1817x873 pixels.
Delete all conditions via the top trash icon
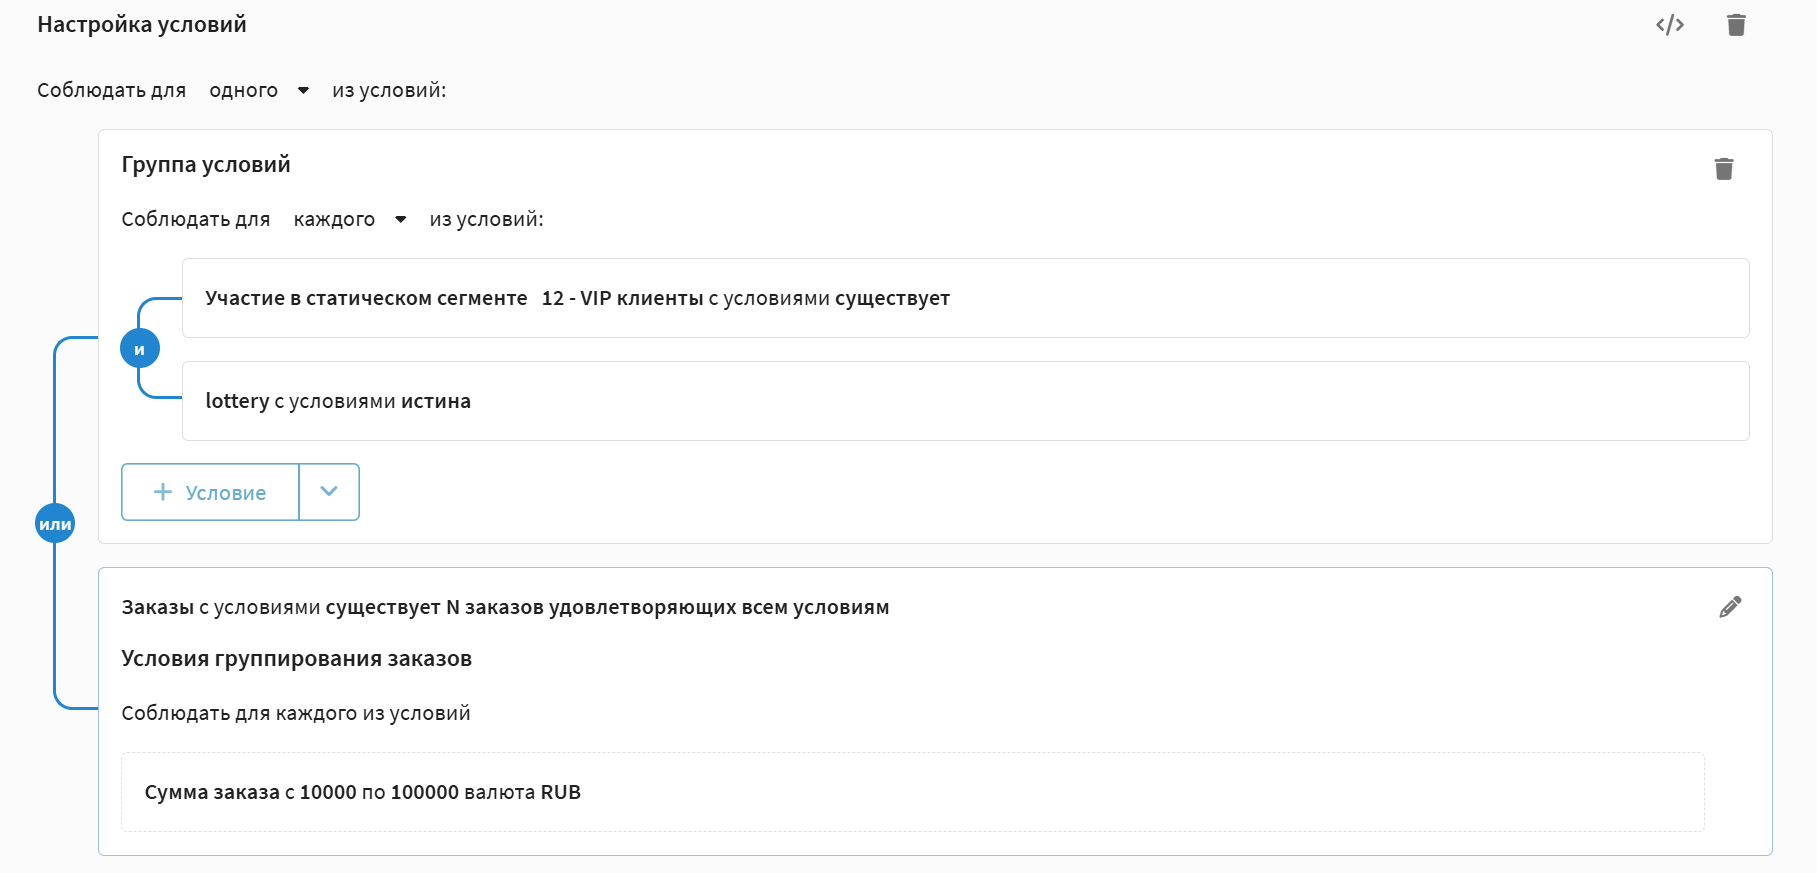click(x=1736, y=25)
